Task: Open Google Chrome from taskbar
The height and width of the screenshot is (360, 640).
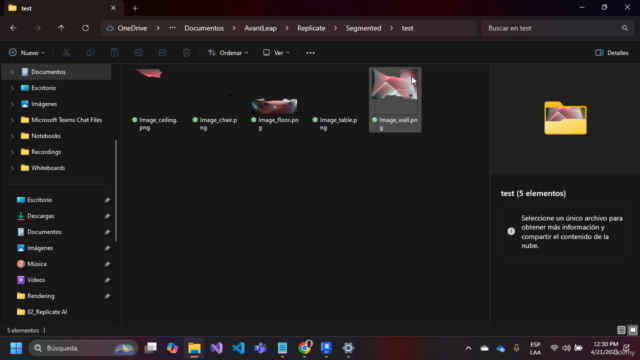Action: tap(304, 348)
